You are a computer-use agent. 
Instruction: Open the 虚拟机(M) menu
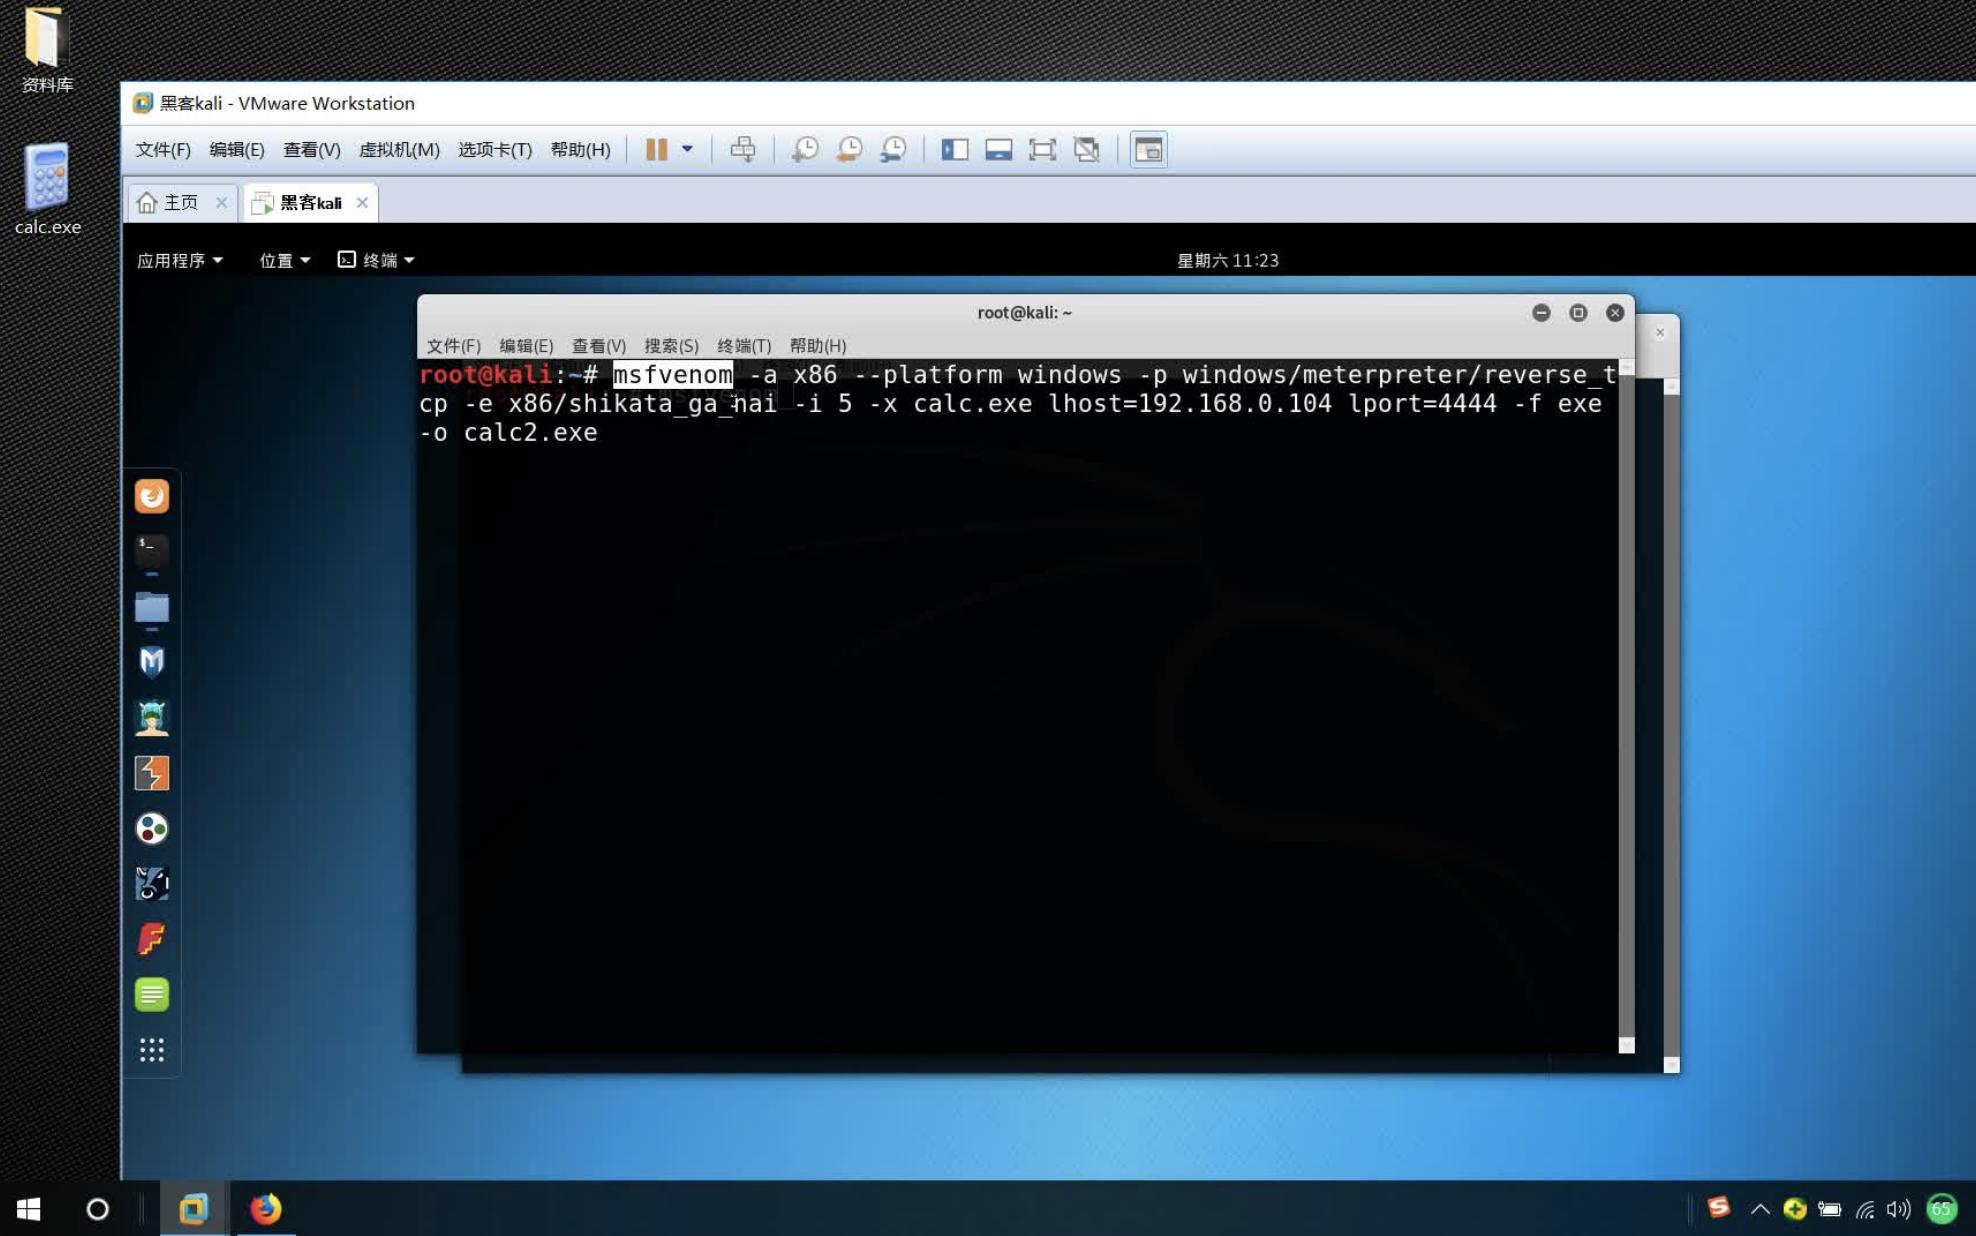point(399,150)
